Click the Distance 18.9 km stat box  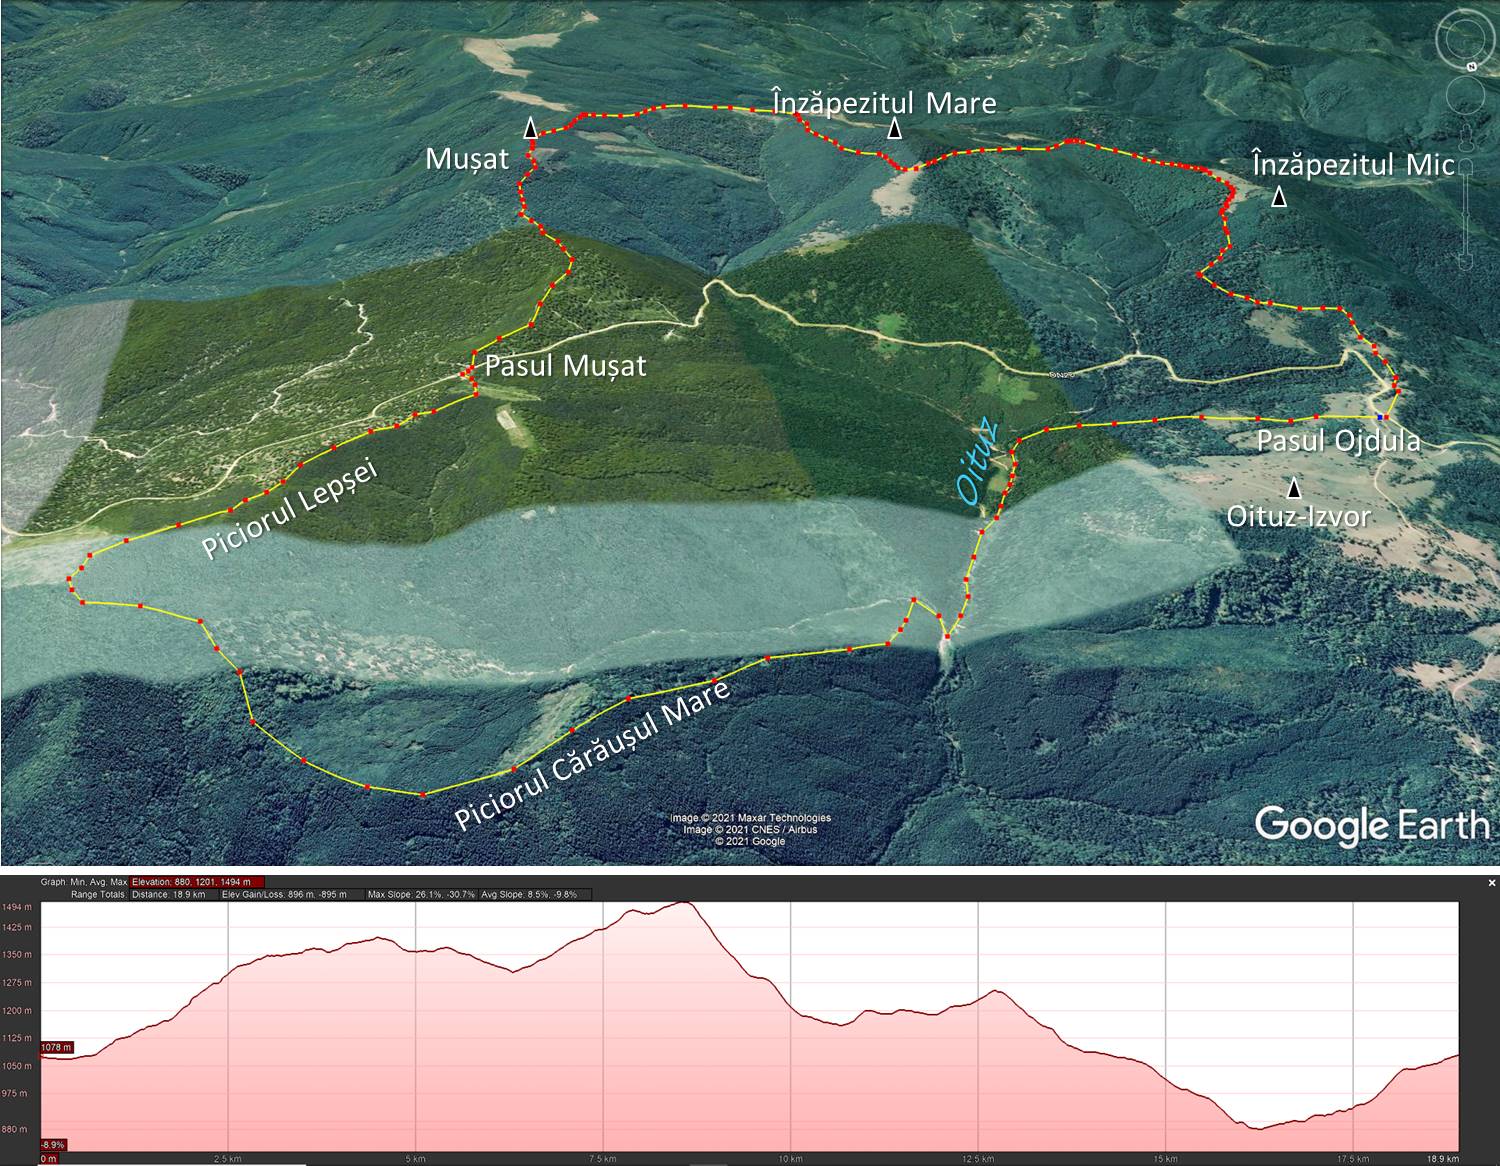[x=168, y=894]
